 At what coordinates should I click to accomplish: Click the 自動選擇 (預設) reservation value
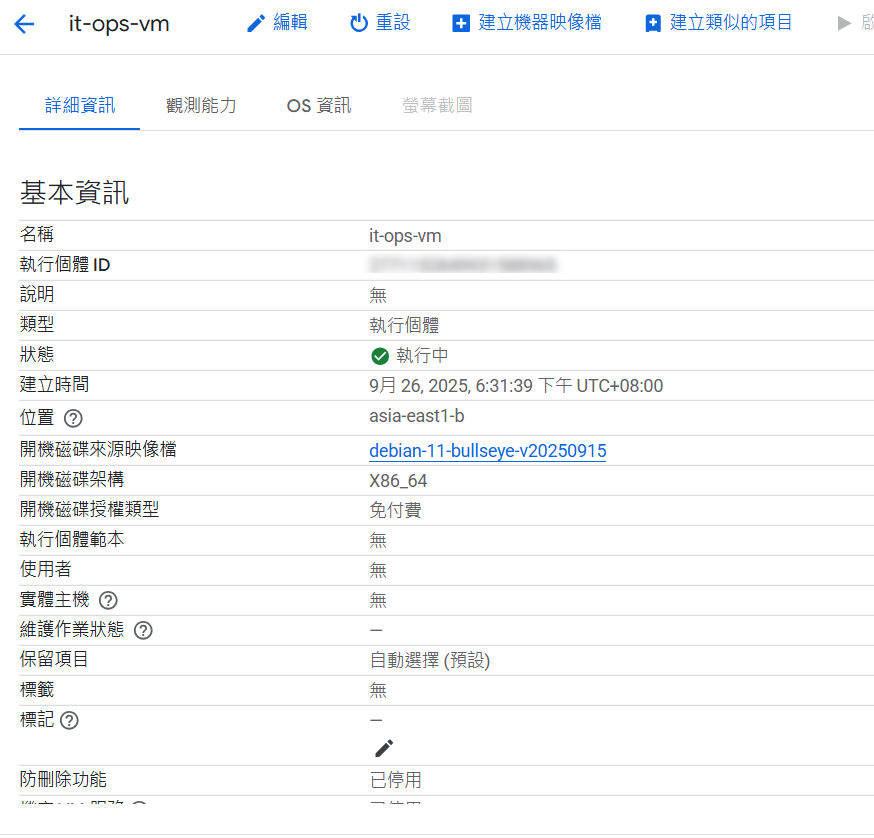pyautogui.click(x=430, y=661)
